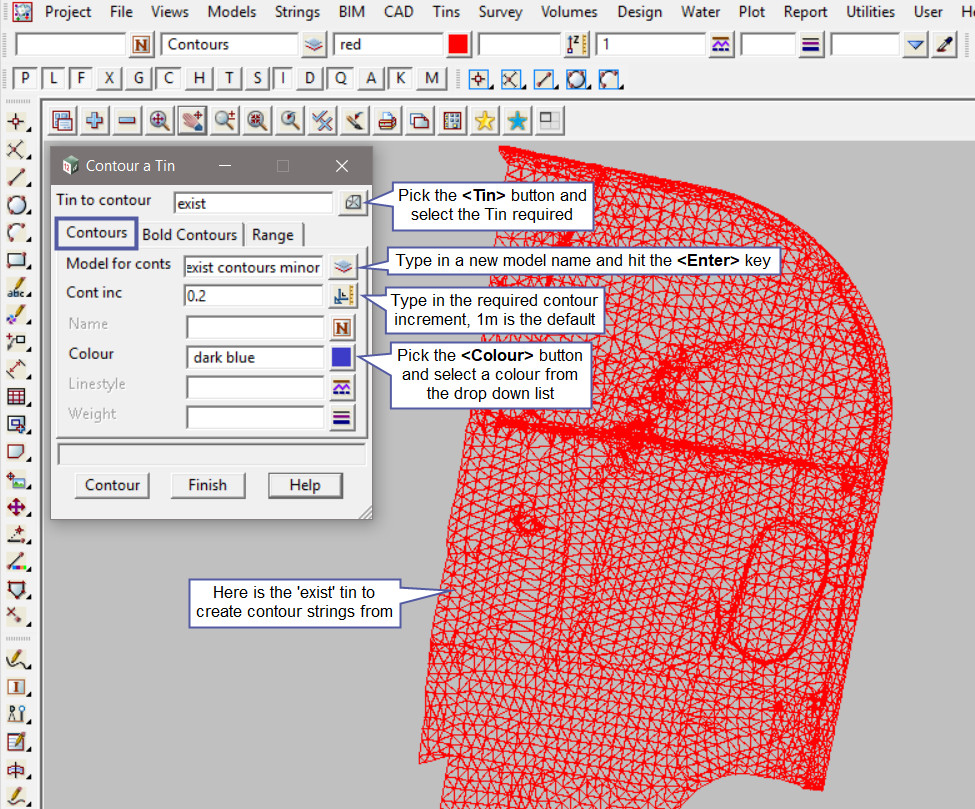Click the dark blue Colour swatch

[343, 357]
